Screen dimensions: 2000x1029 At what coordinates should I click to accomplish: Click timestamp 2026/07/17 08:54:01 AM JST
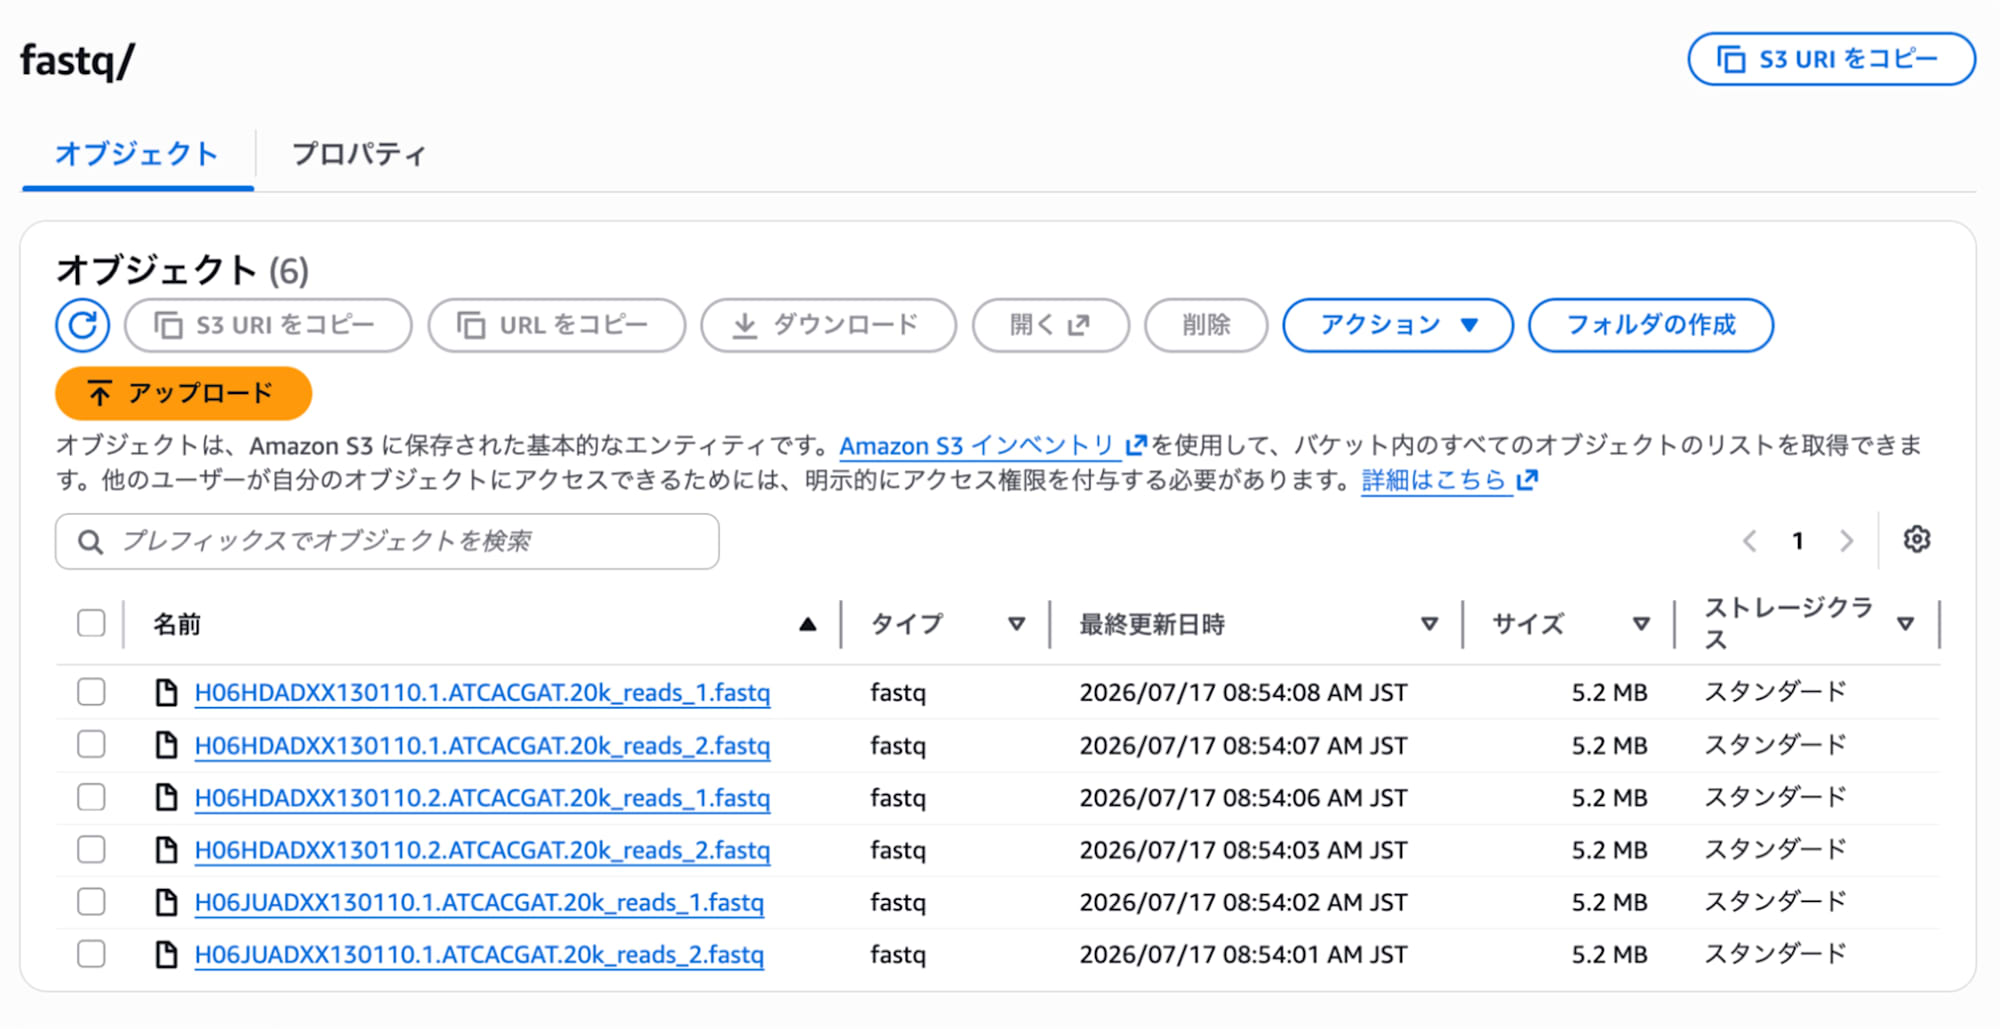1243,954
